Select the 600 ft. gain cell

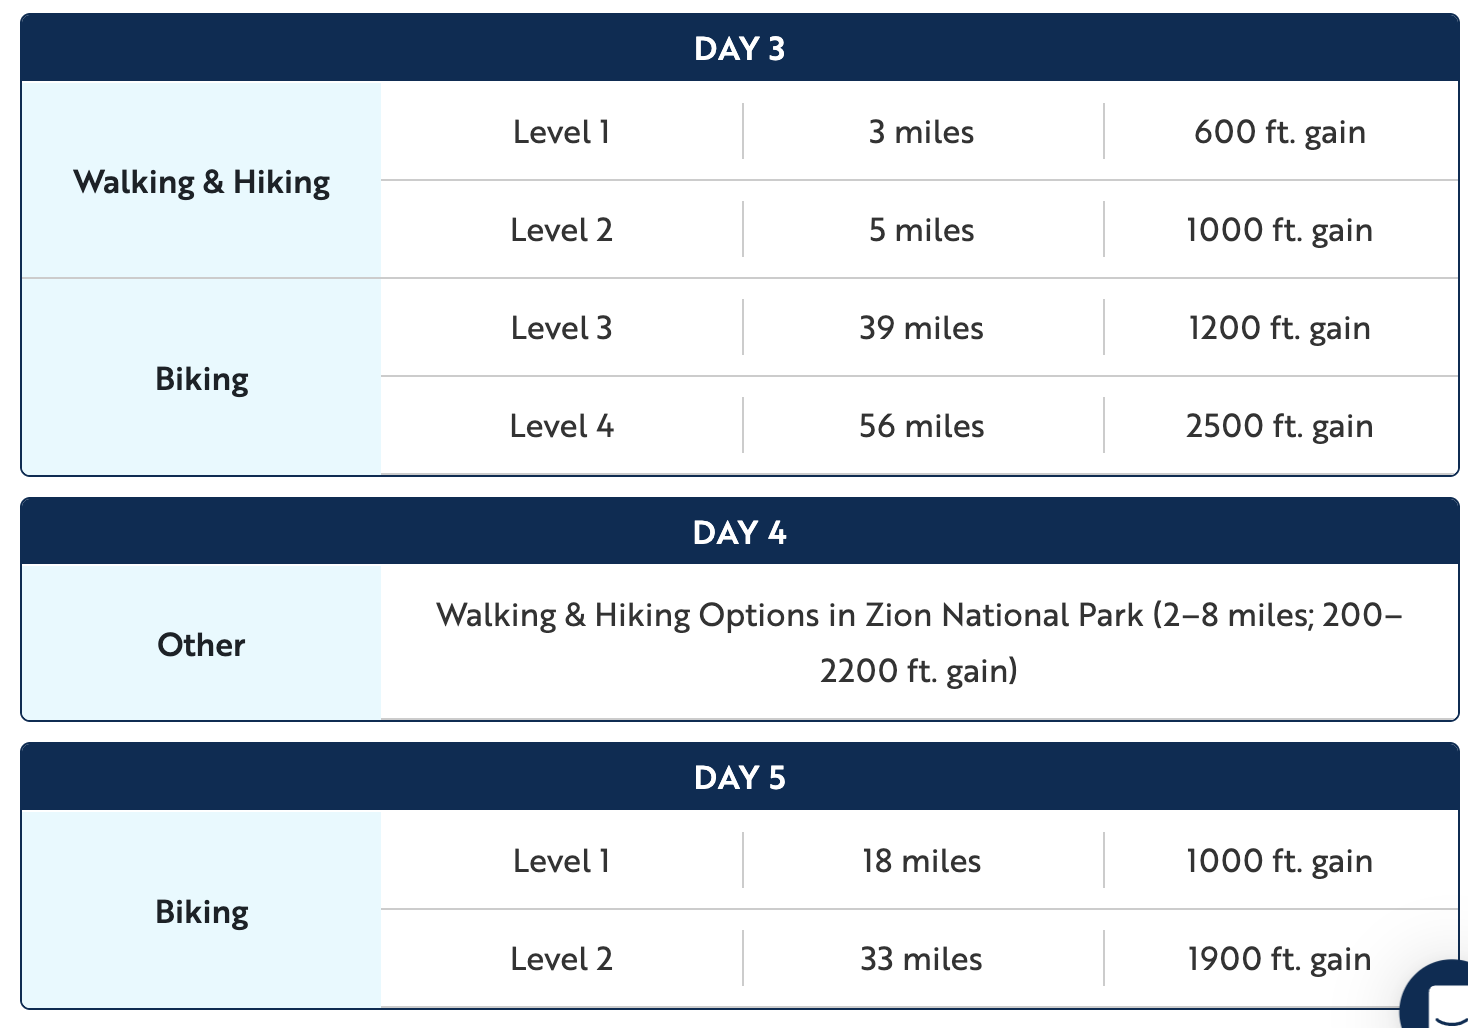(x=1279, y=132)
